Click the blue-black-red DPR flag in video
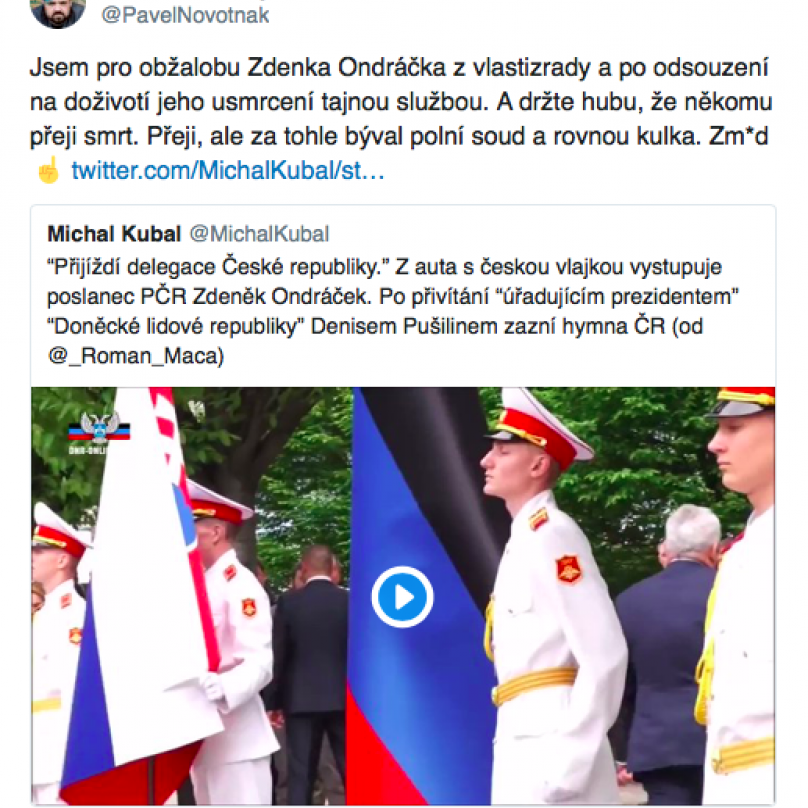 [x=423, y=593]
